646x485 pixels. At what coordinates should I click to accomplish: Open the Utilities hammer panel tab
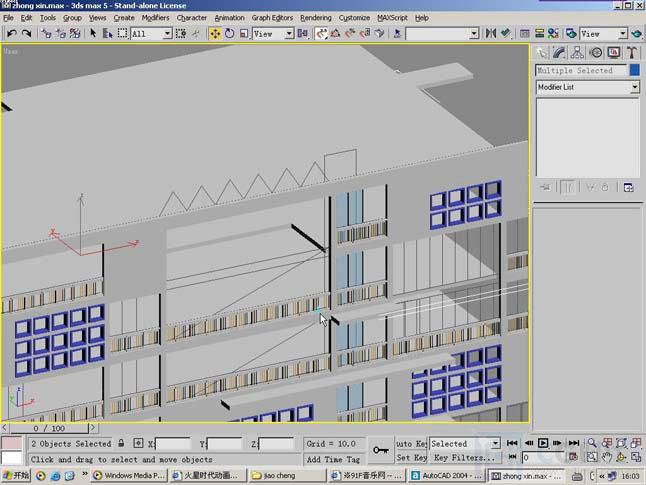click(x=631, y=53)
